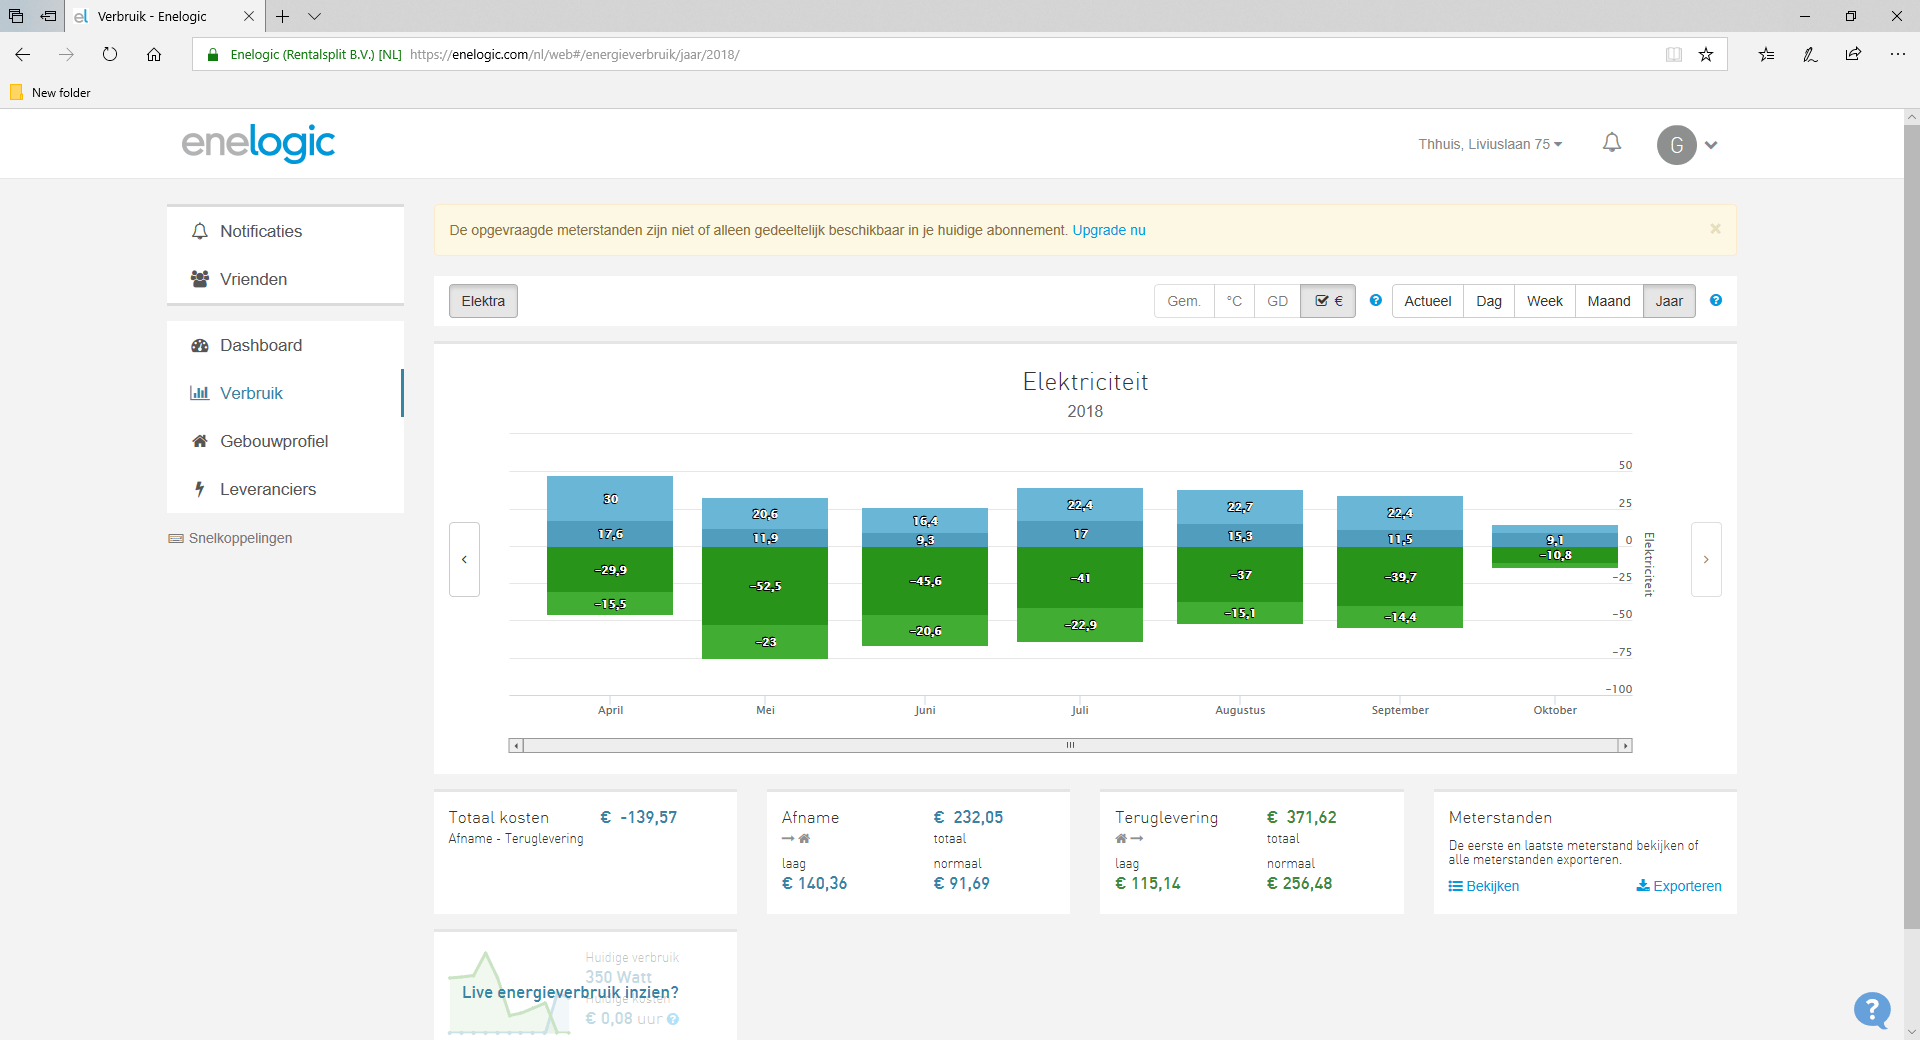
Task: Toggle the euro cost checkbox
Action: [1328, 301]
